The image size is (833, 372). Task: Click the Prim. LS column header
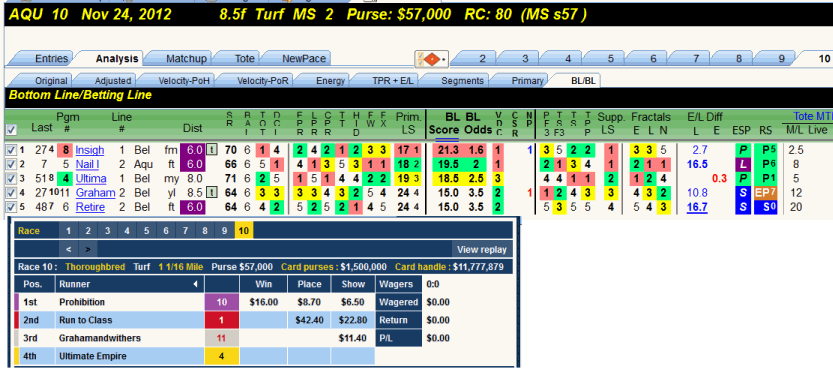click(x=409, y=123)
